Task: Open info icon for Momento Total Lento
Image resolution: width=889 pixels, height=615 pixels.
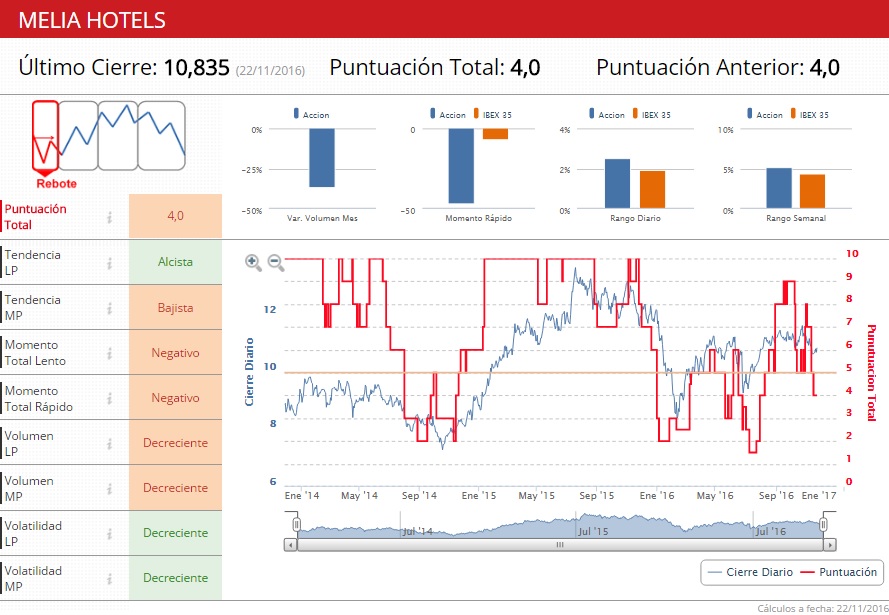Action: [x=109, y=353]
